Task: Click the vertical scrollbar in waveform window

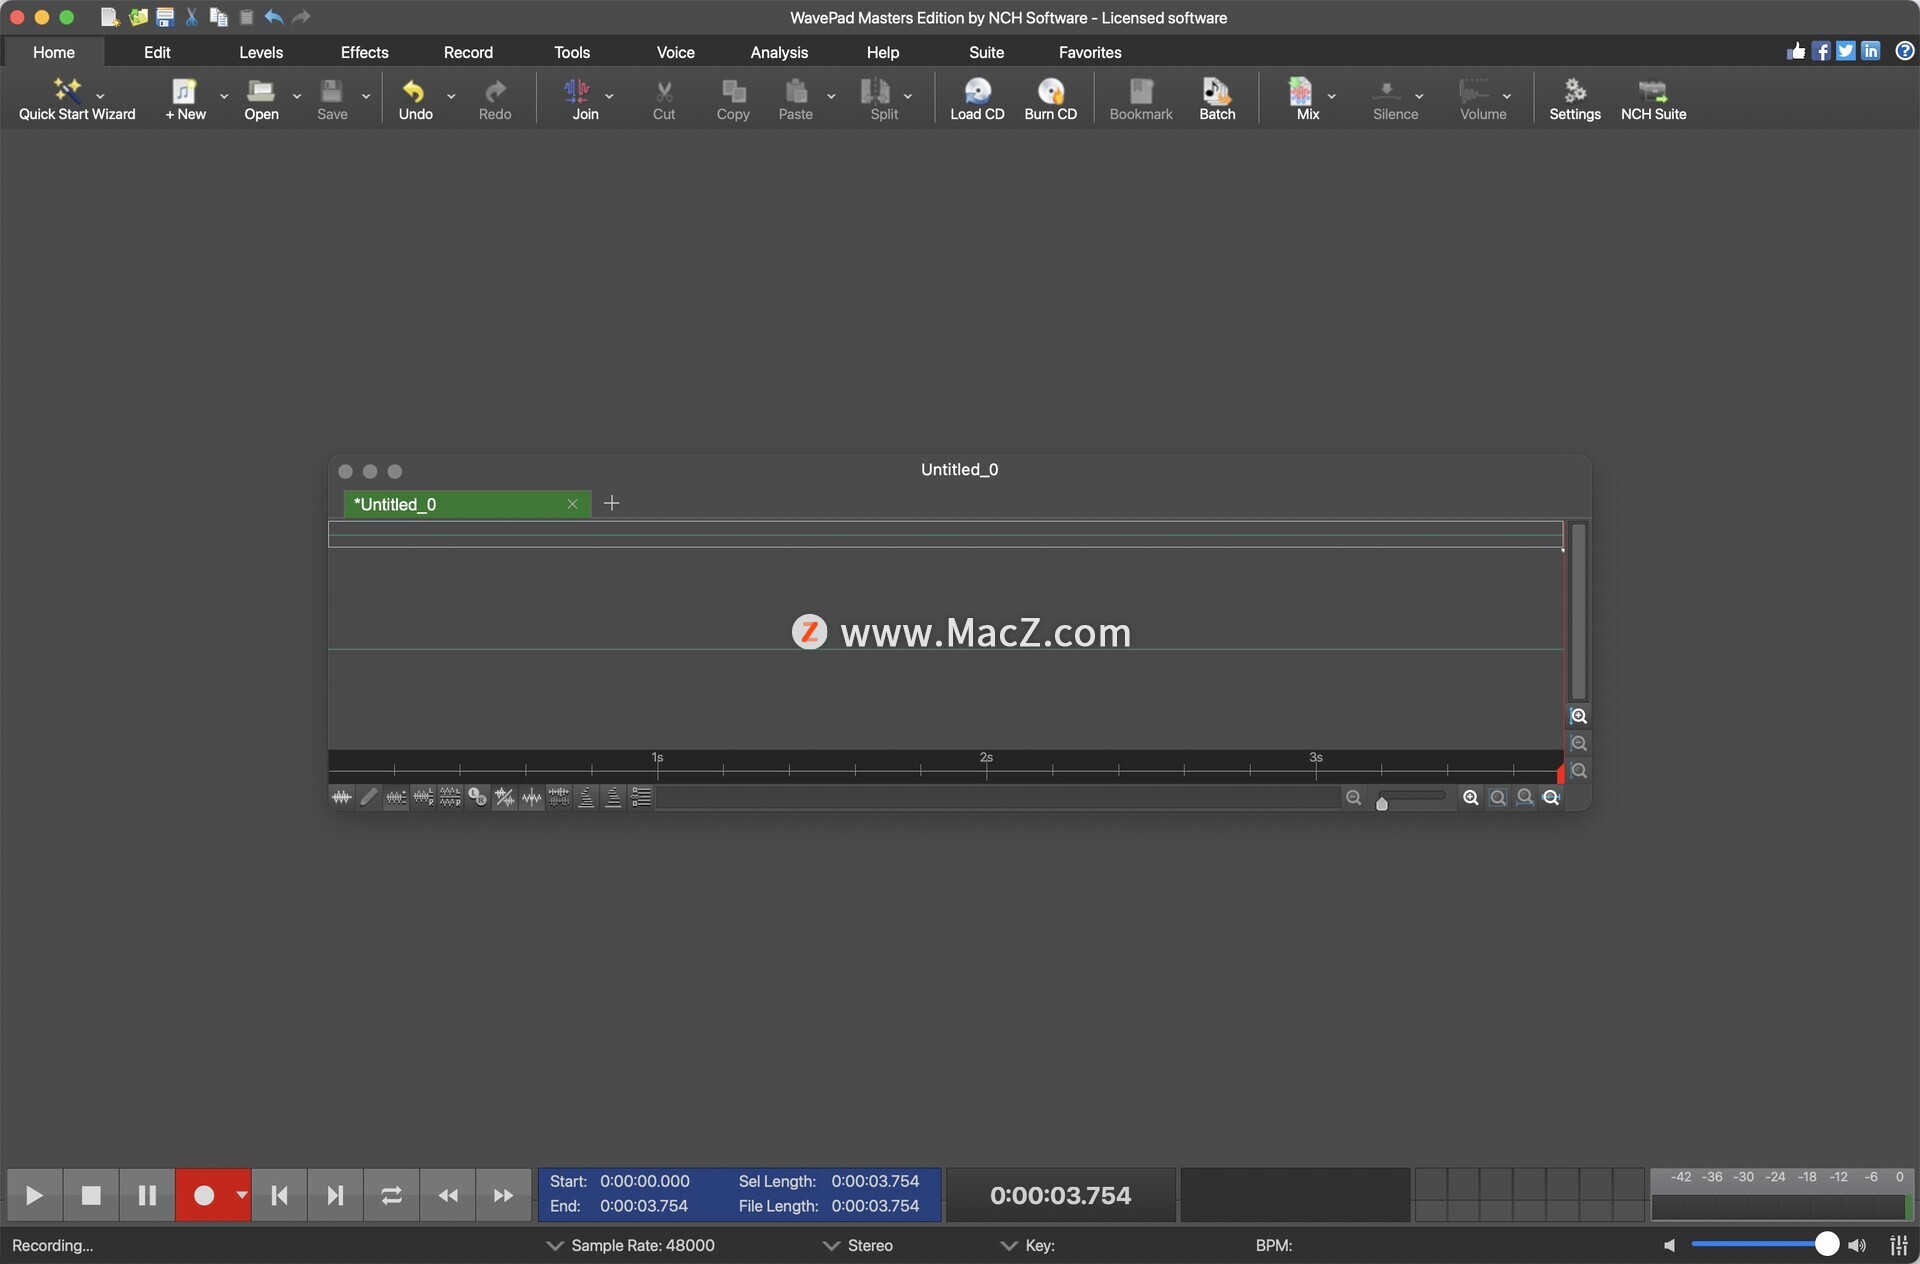Action: [x=1578, y=611]
